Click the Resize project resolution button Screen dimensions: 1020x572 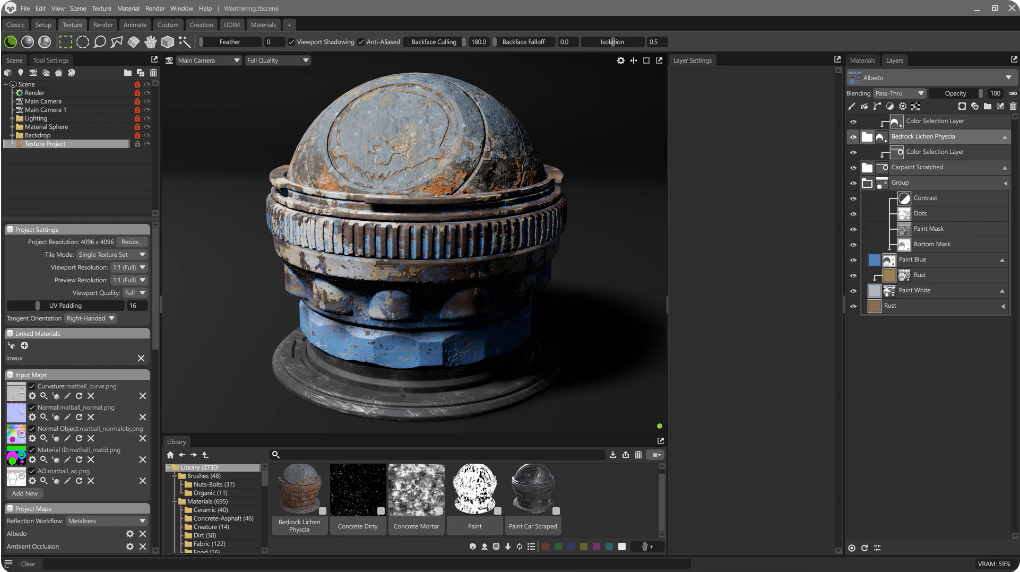132,242
